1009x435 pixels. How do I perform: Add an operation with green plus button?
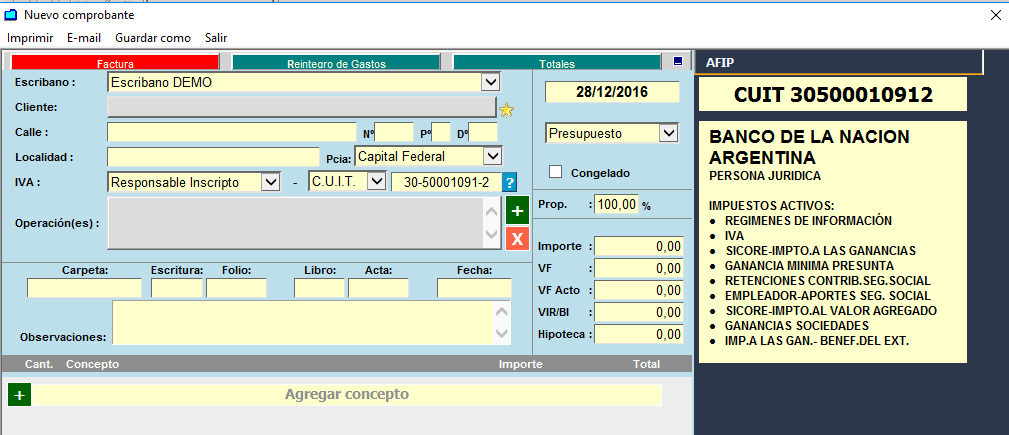point(517,210)
